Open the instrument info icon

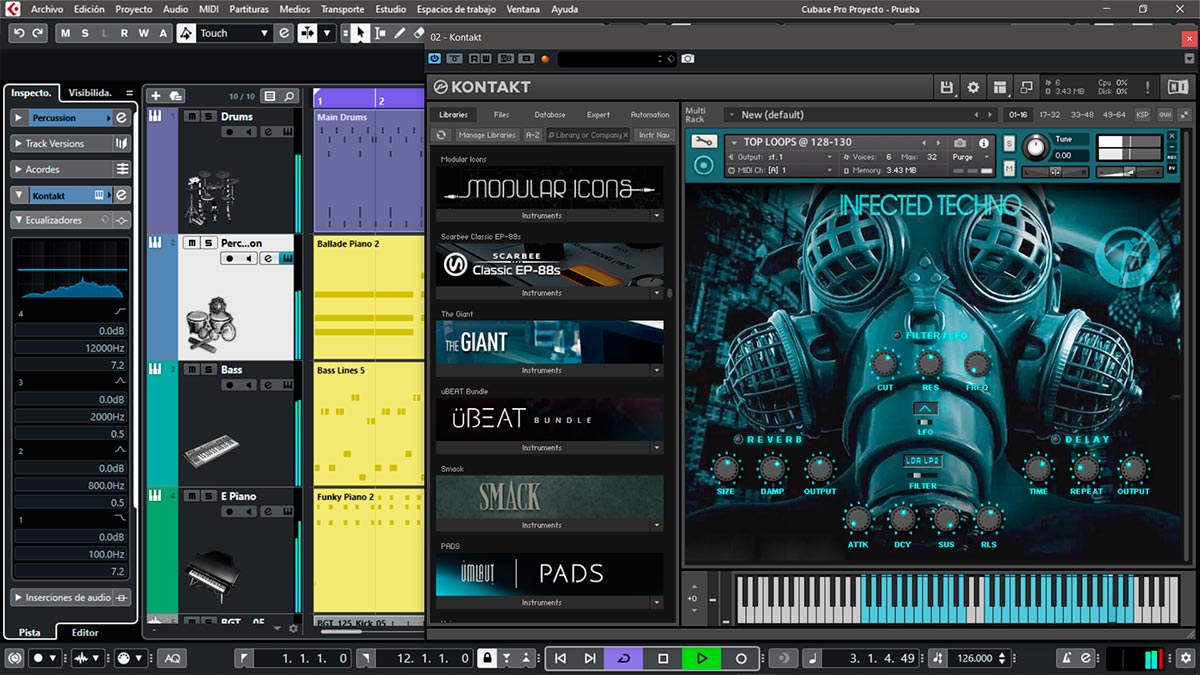click(984, 143)
